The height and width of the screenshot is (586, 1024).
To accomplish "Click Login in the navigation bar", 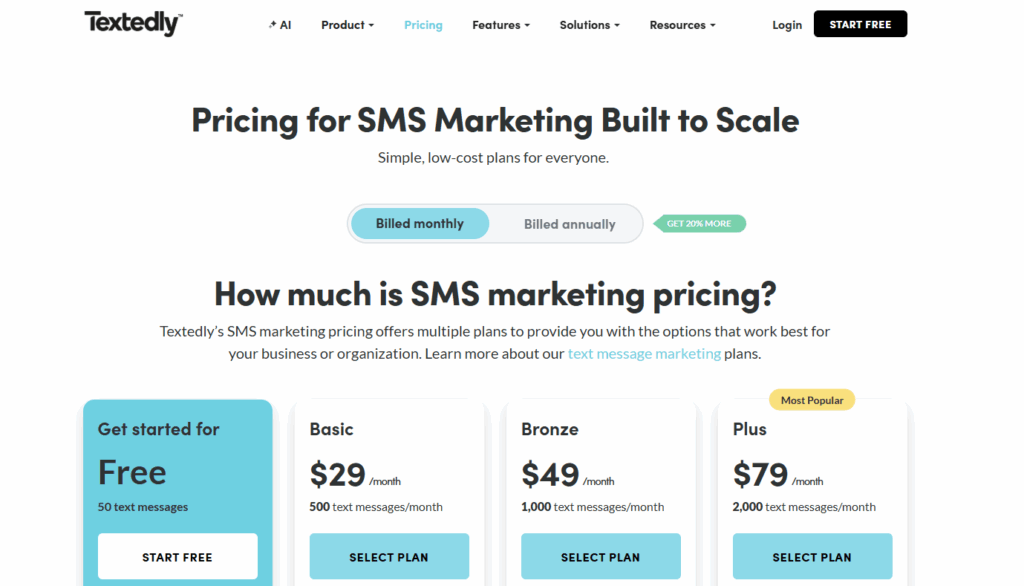I will click(x=787, y=25).
